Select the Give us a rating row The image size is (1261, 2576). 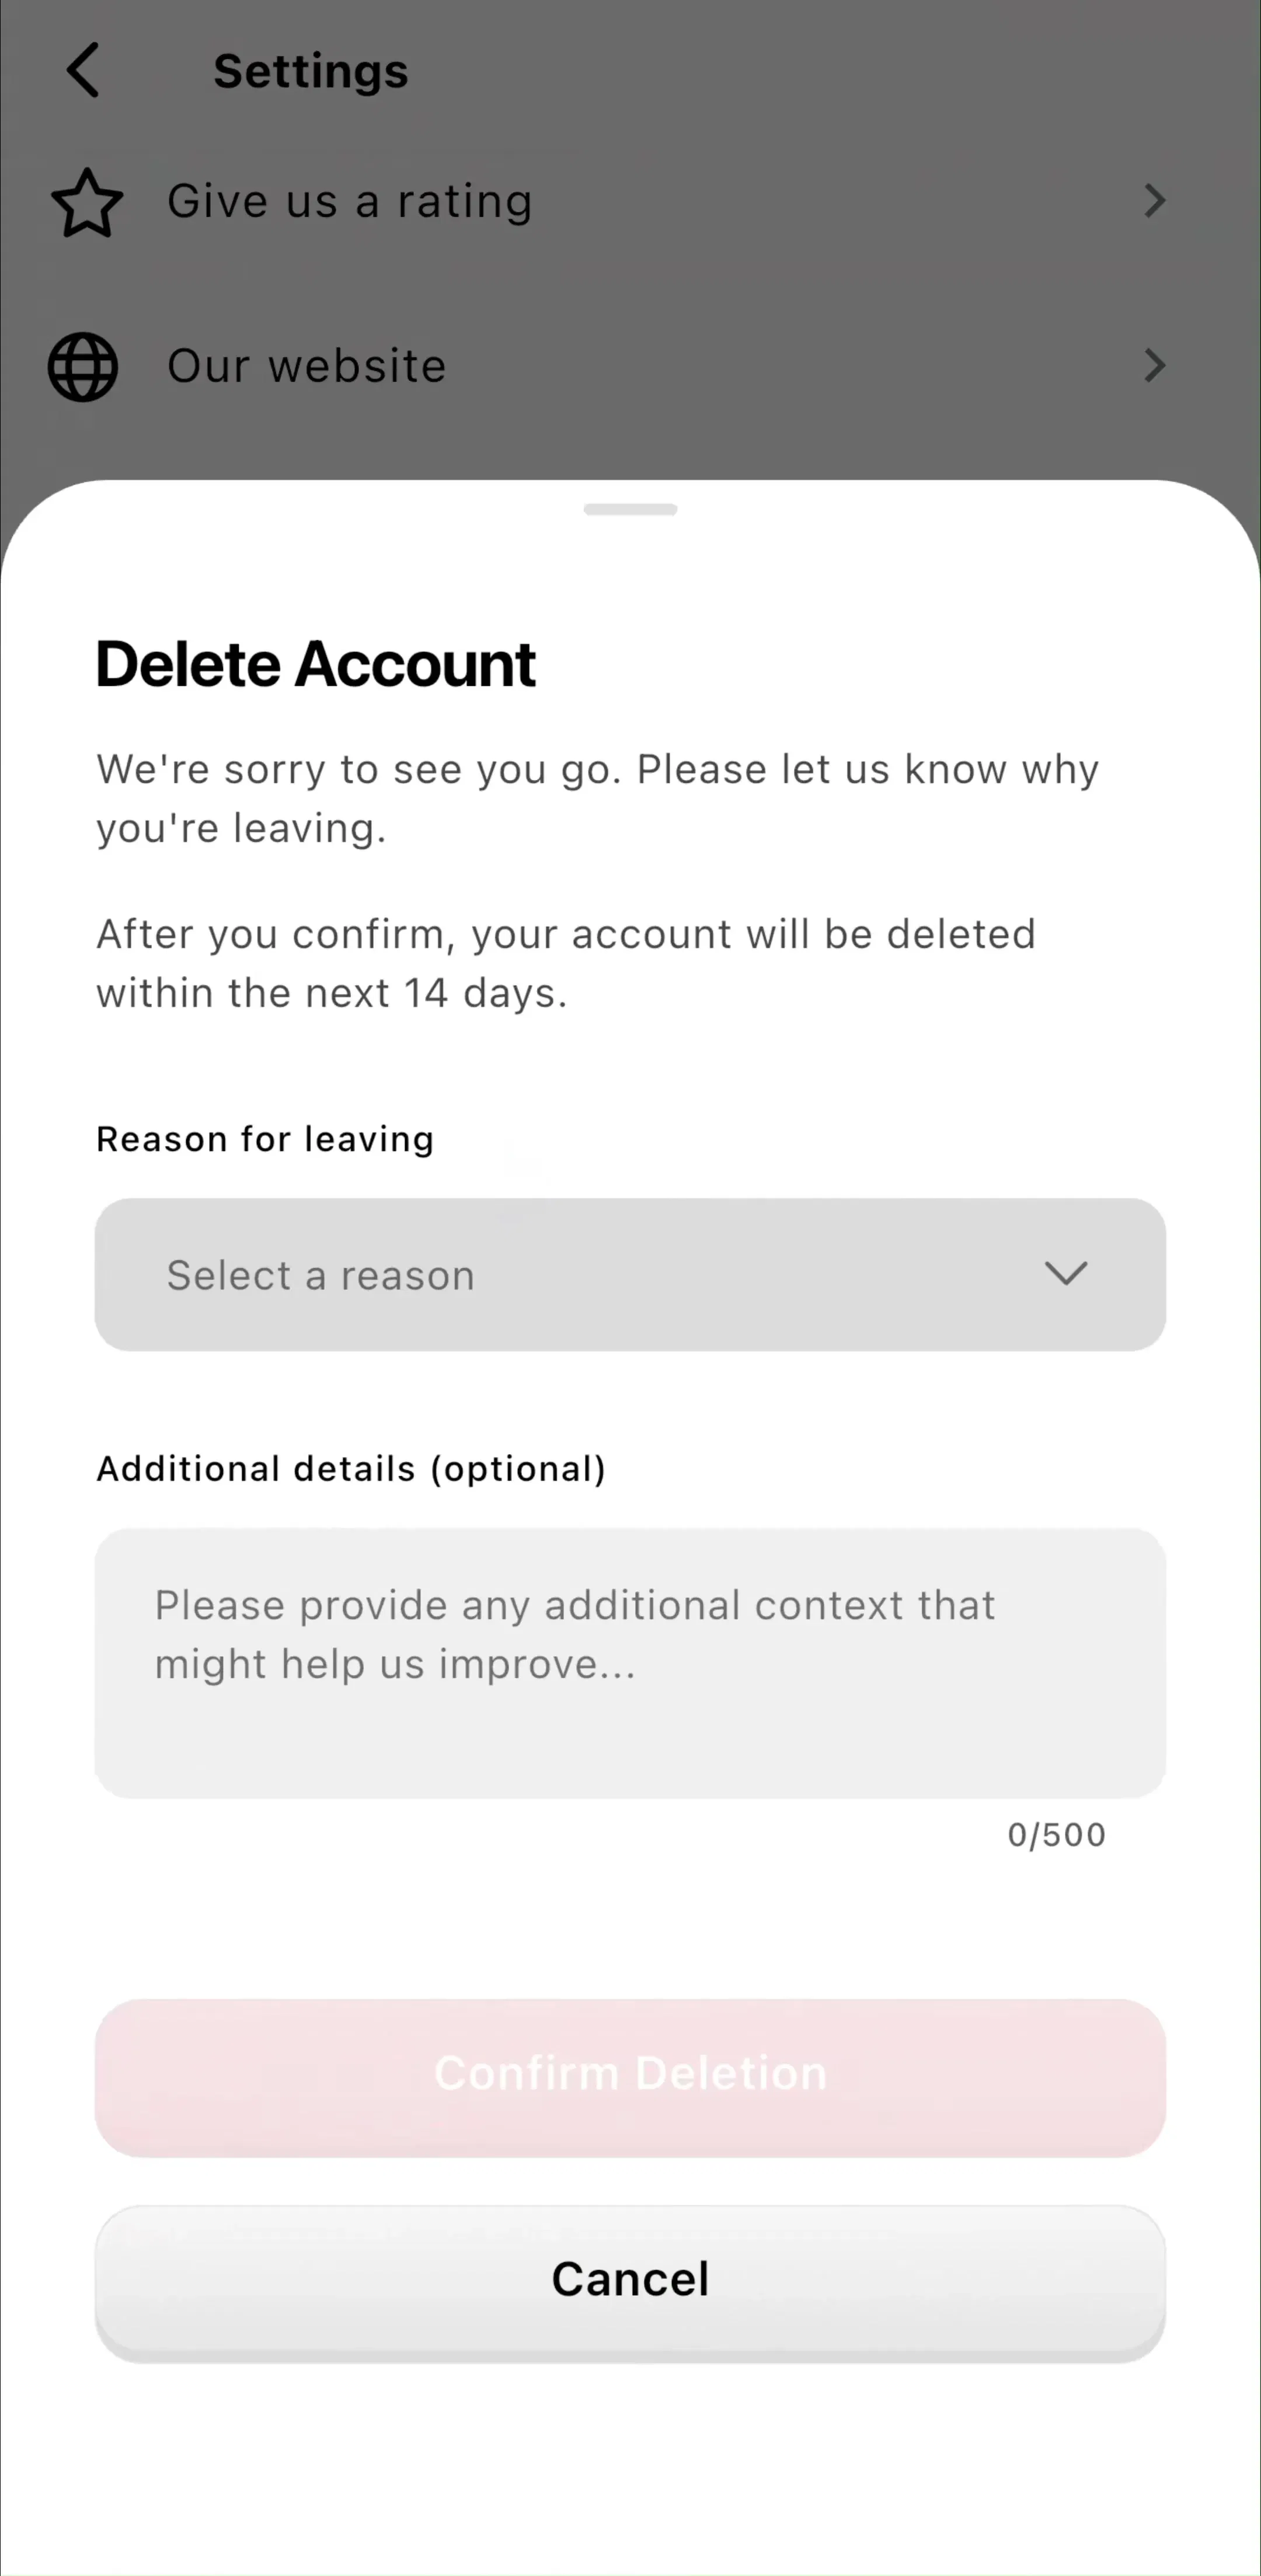pyautogui.click(x=630, y=201)
